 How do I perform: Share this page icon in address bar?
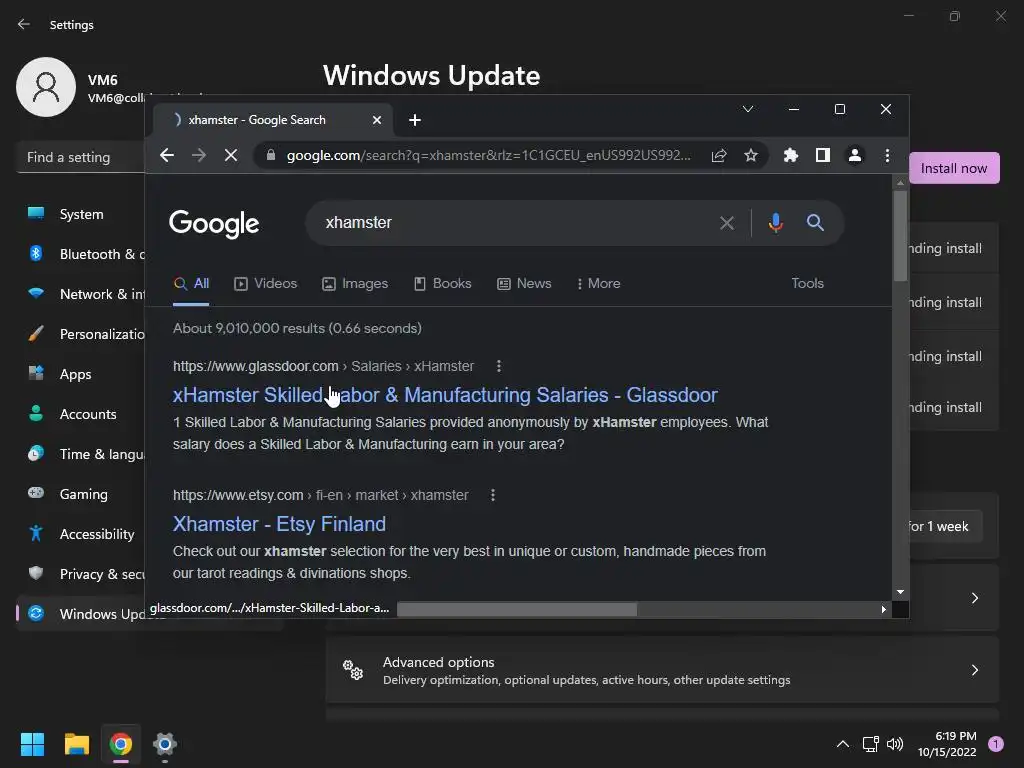(719, 155)
